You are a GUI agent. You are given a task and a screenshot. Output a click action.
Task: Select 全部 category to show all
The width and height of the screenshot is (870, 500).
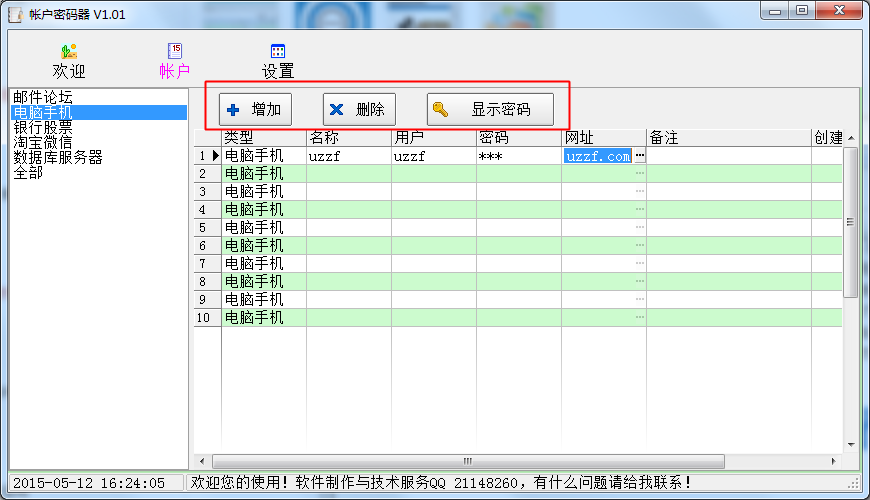point(28,172)
